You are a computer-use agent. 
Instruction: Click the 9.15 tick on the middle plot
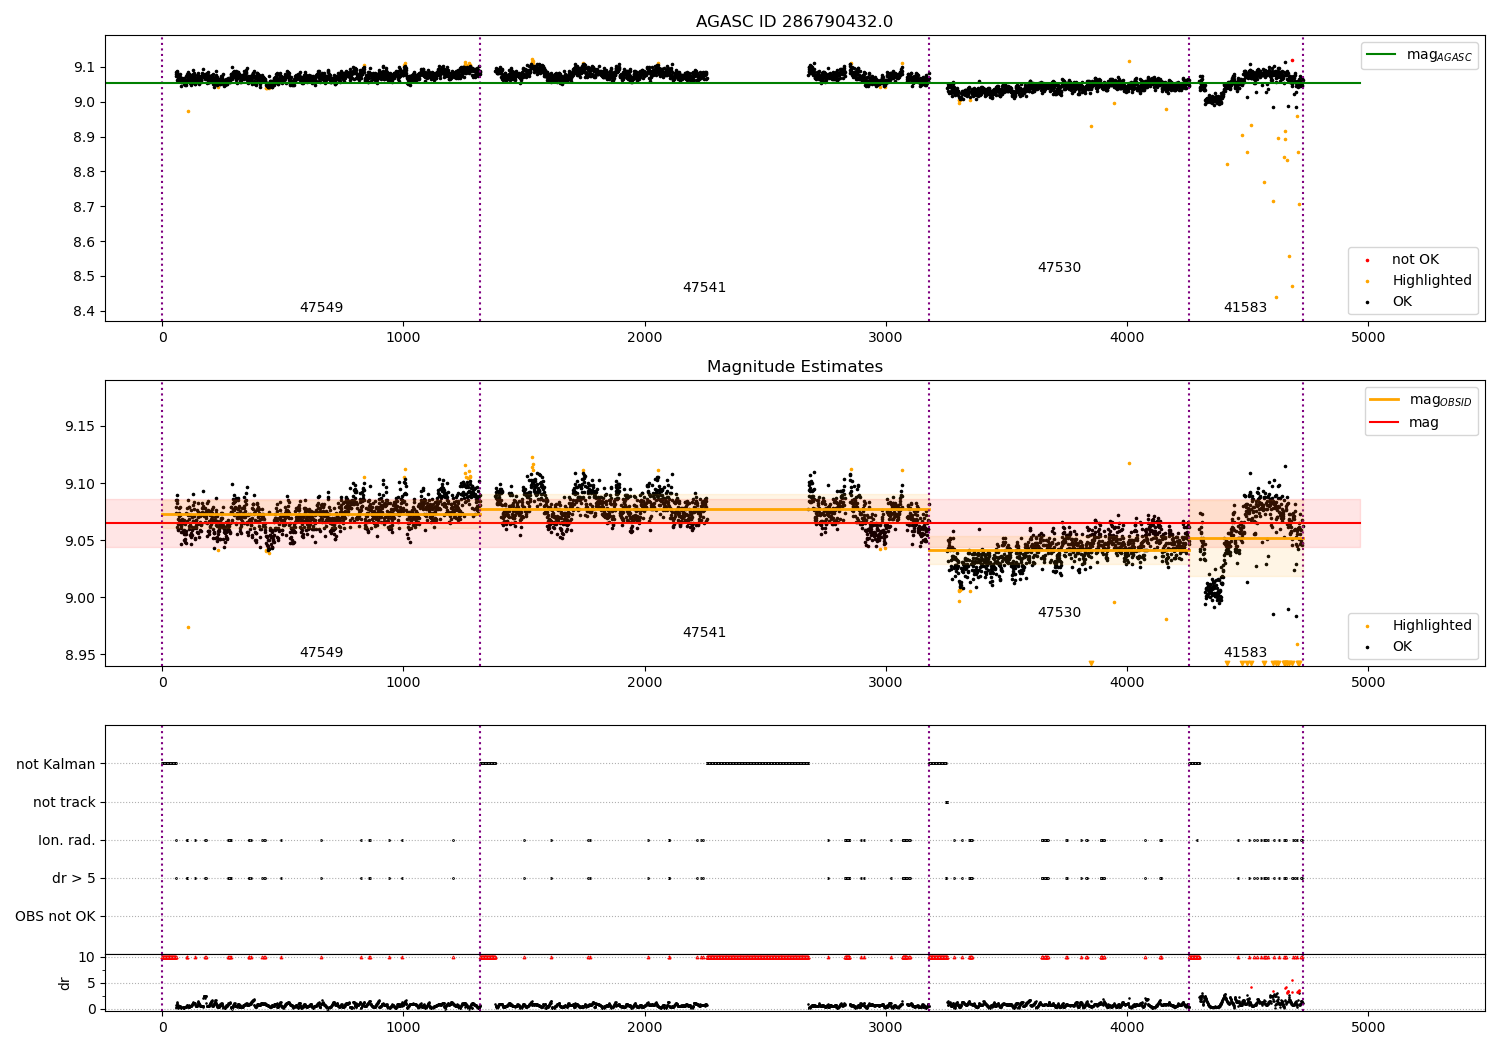point(80,427)
